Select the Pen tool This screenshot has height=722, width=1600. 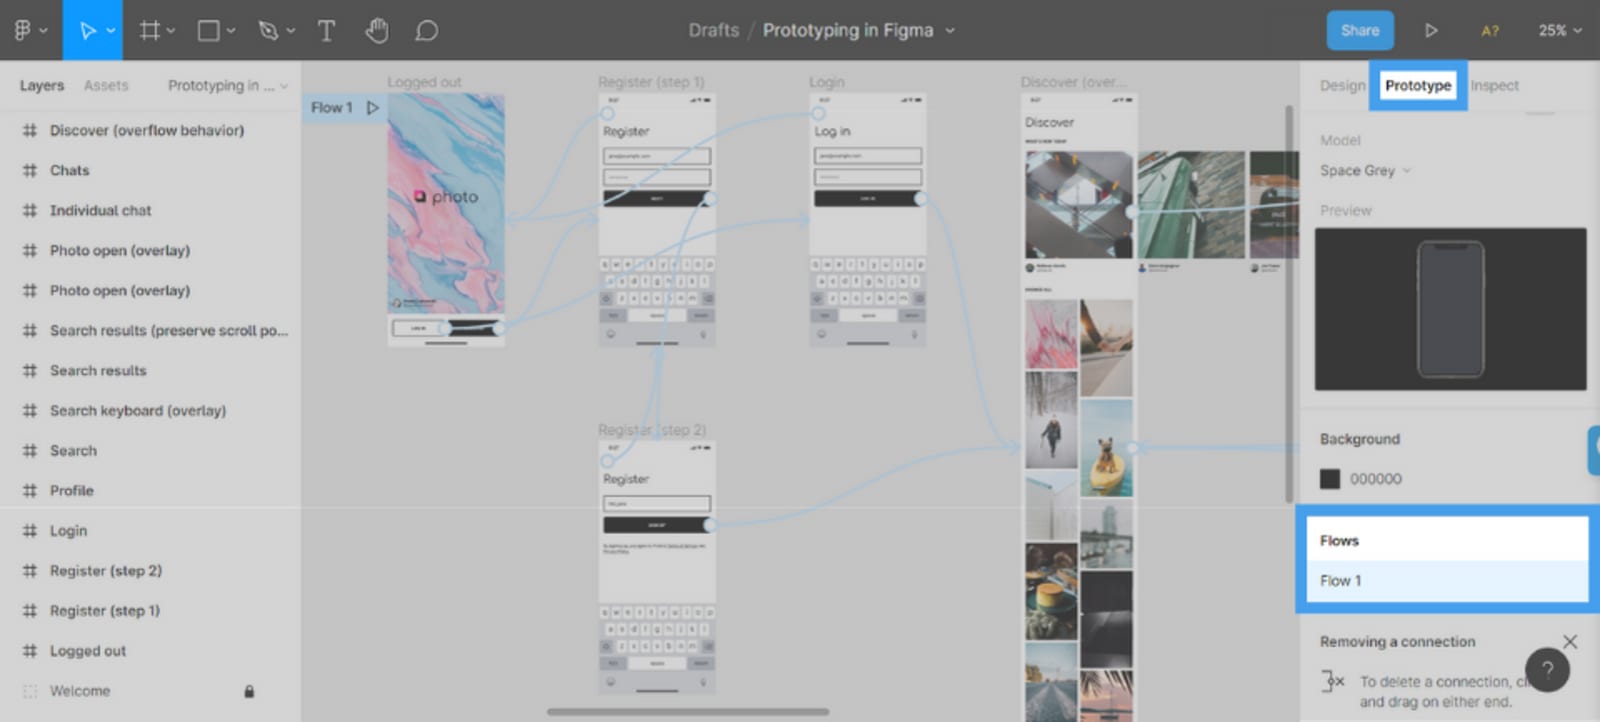pyautogui.click(x=267, y=30)
